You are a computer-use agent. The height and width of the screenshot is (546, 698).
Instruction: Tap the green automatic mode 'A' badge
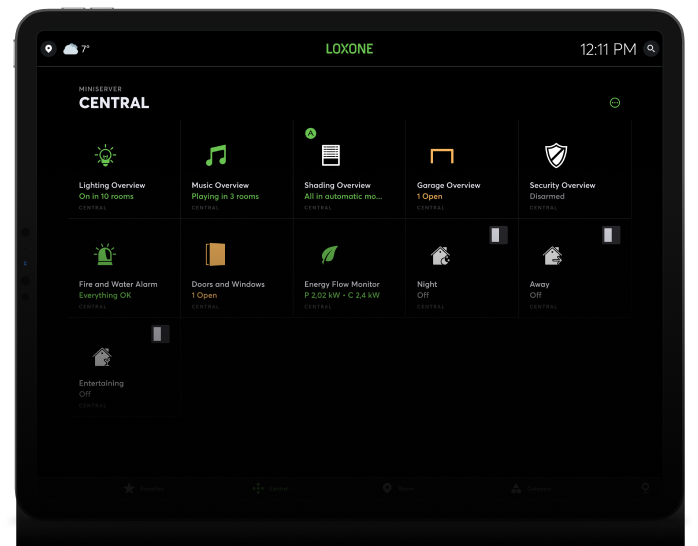pyautogui.click(x=311, y=133)
